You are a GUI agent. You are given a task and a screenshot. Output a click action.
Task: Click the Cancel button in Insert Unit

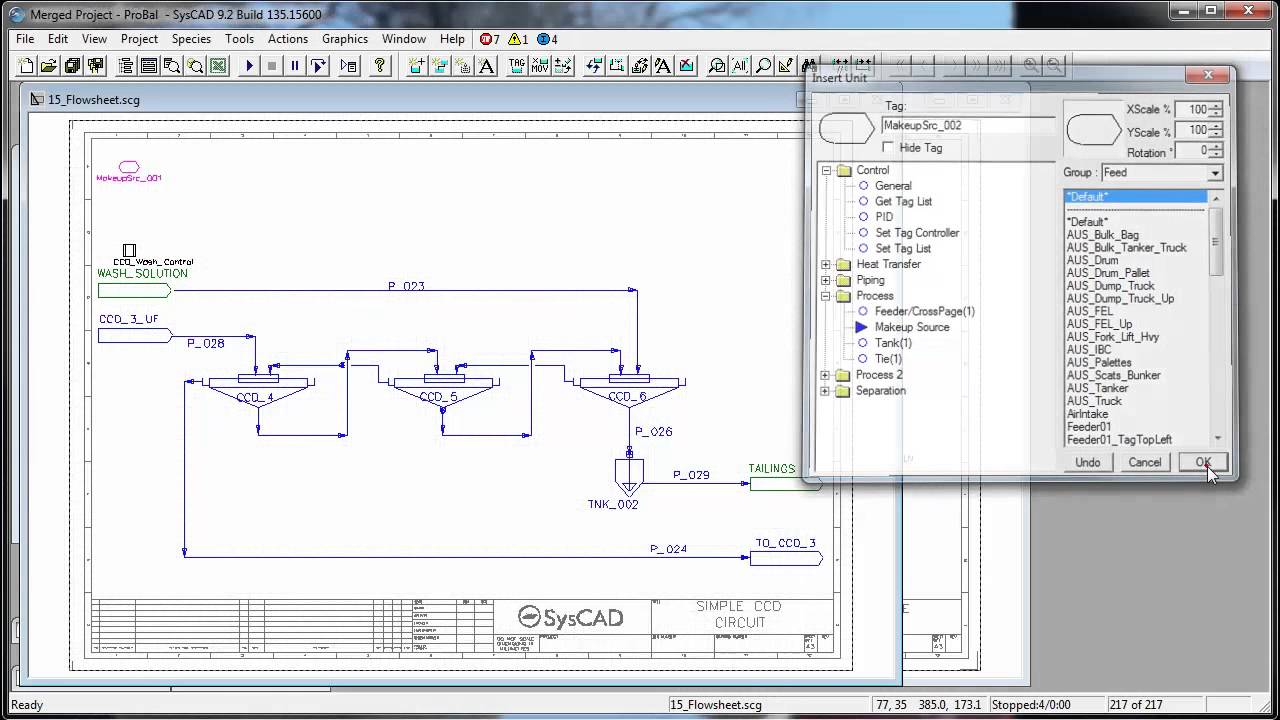click(x=1145, y=462)
